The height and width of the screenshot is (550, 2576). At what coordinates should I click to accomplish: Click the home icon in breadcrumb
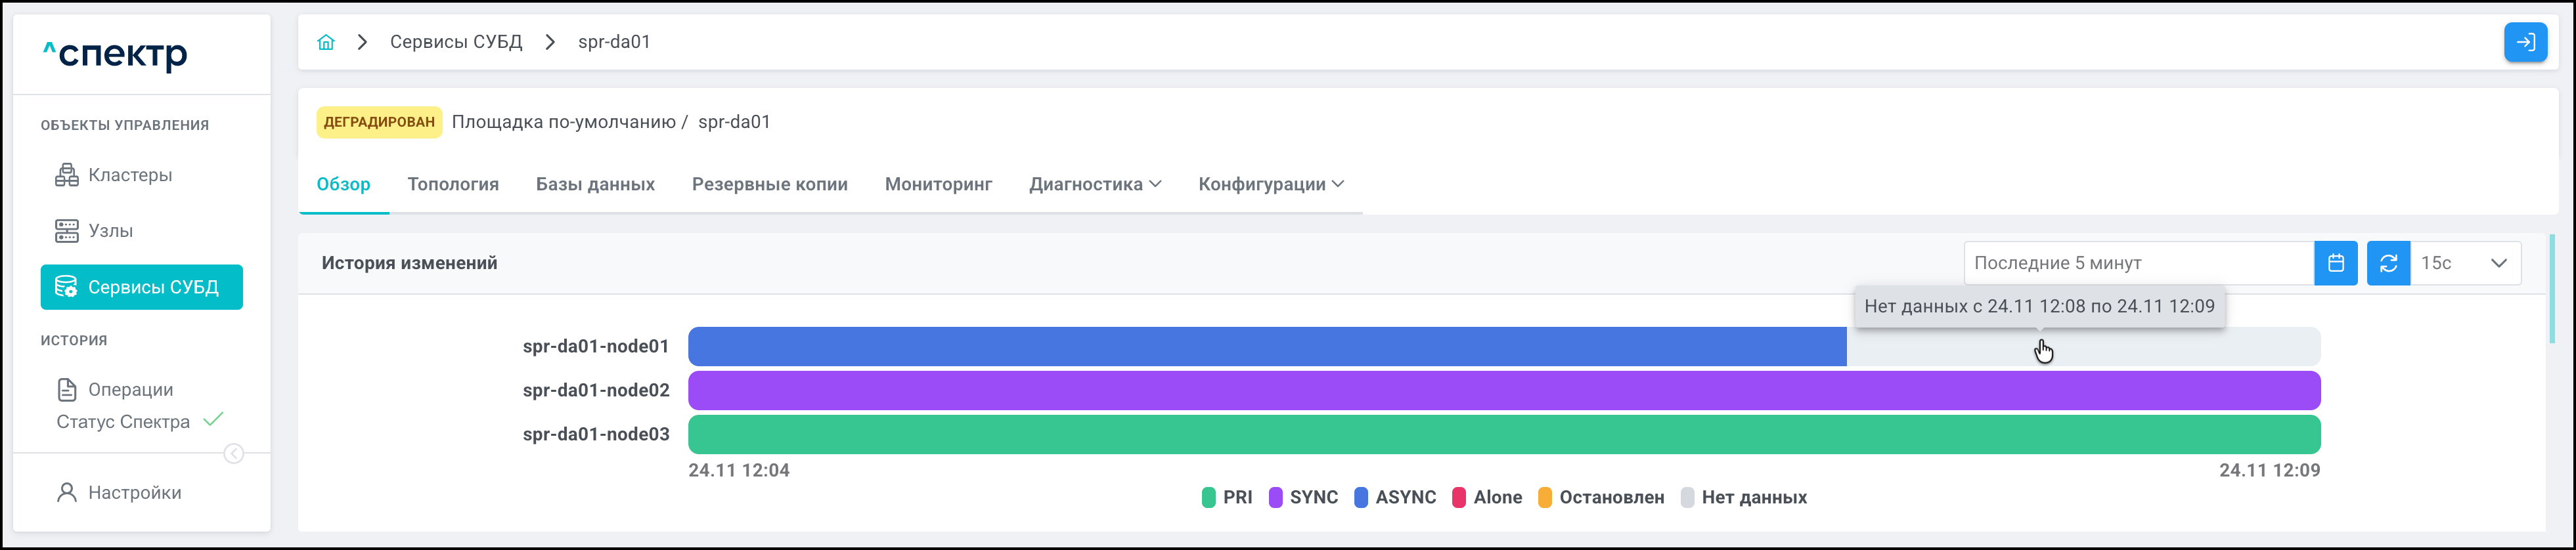[x=326, y=42]
